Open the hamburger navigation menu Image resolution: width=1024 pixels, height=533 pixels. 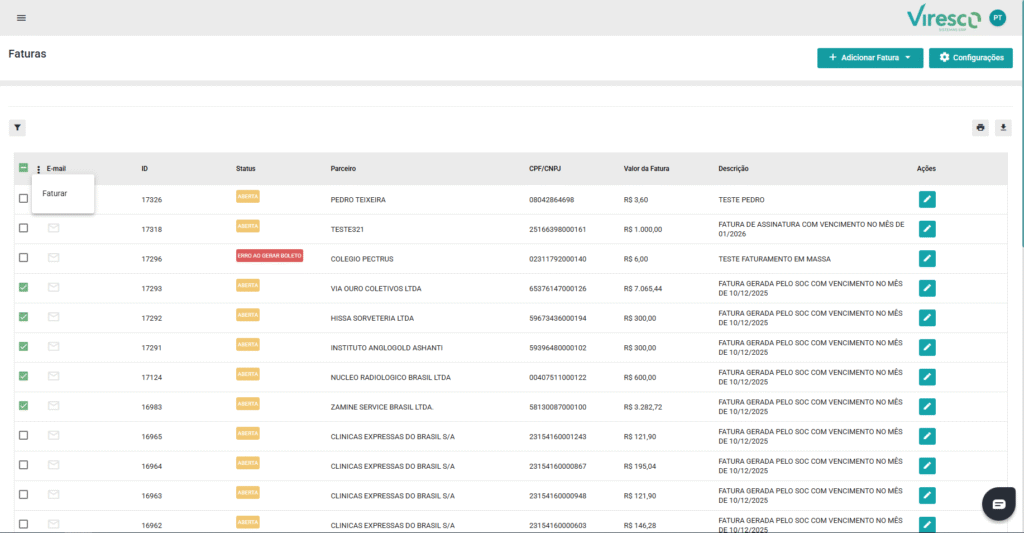(x=22, y=18)
